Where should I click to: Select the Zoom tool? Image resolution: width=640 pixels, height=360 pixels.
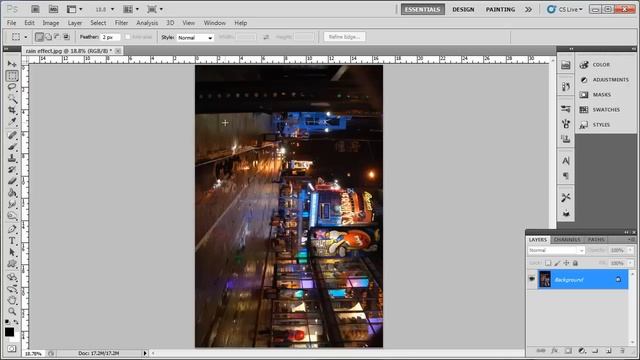tap(12, 311)
